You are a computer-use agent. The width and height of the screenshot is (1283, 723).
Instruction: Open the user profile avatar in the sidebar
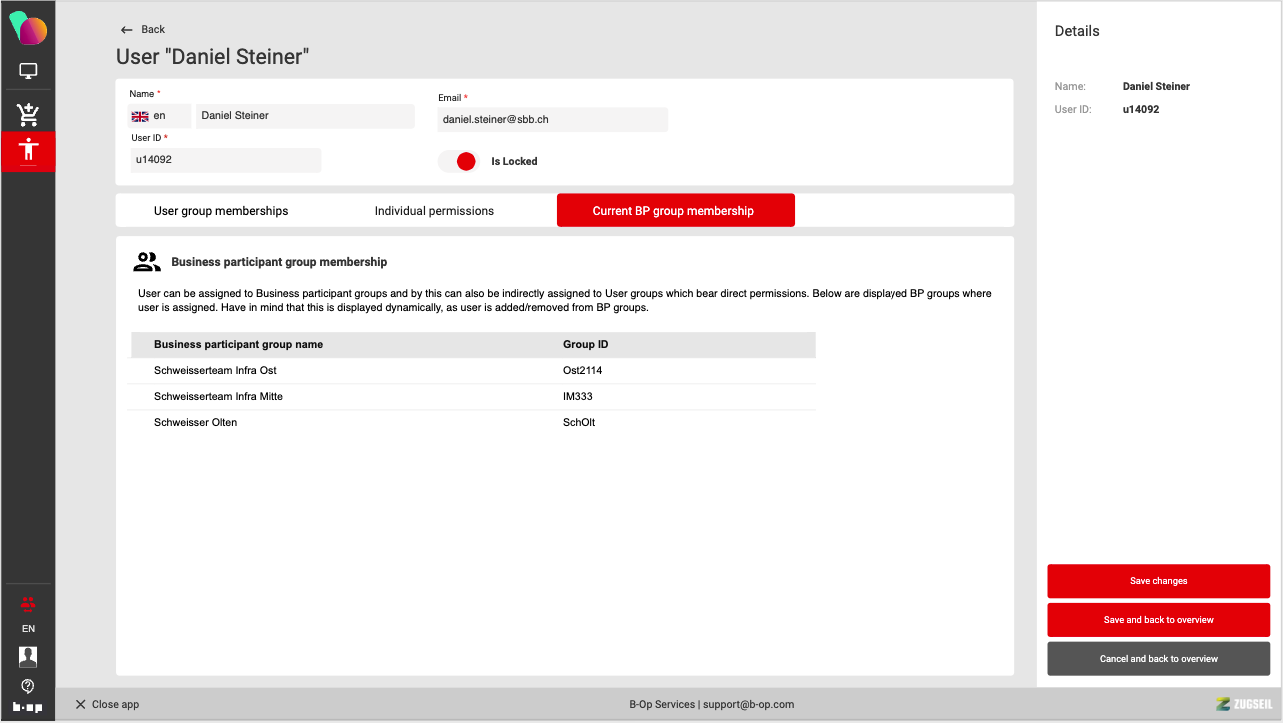[x=28, y=657]
